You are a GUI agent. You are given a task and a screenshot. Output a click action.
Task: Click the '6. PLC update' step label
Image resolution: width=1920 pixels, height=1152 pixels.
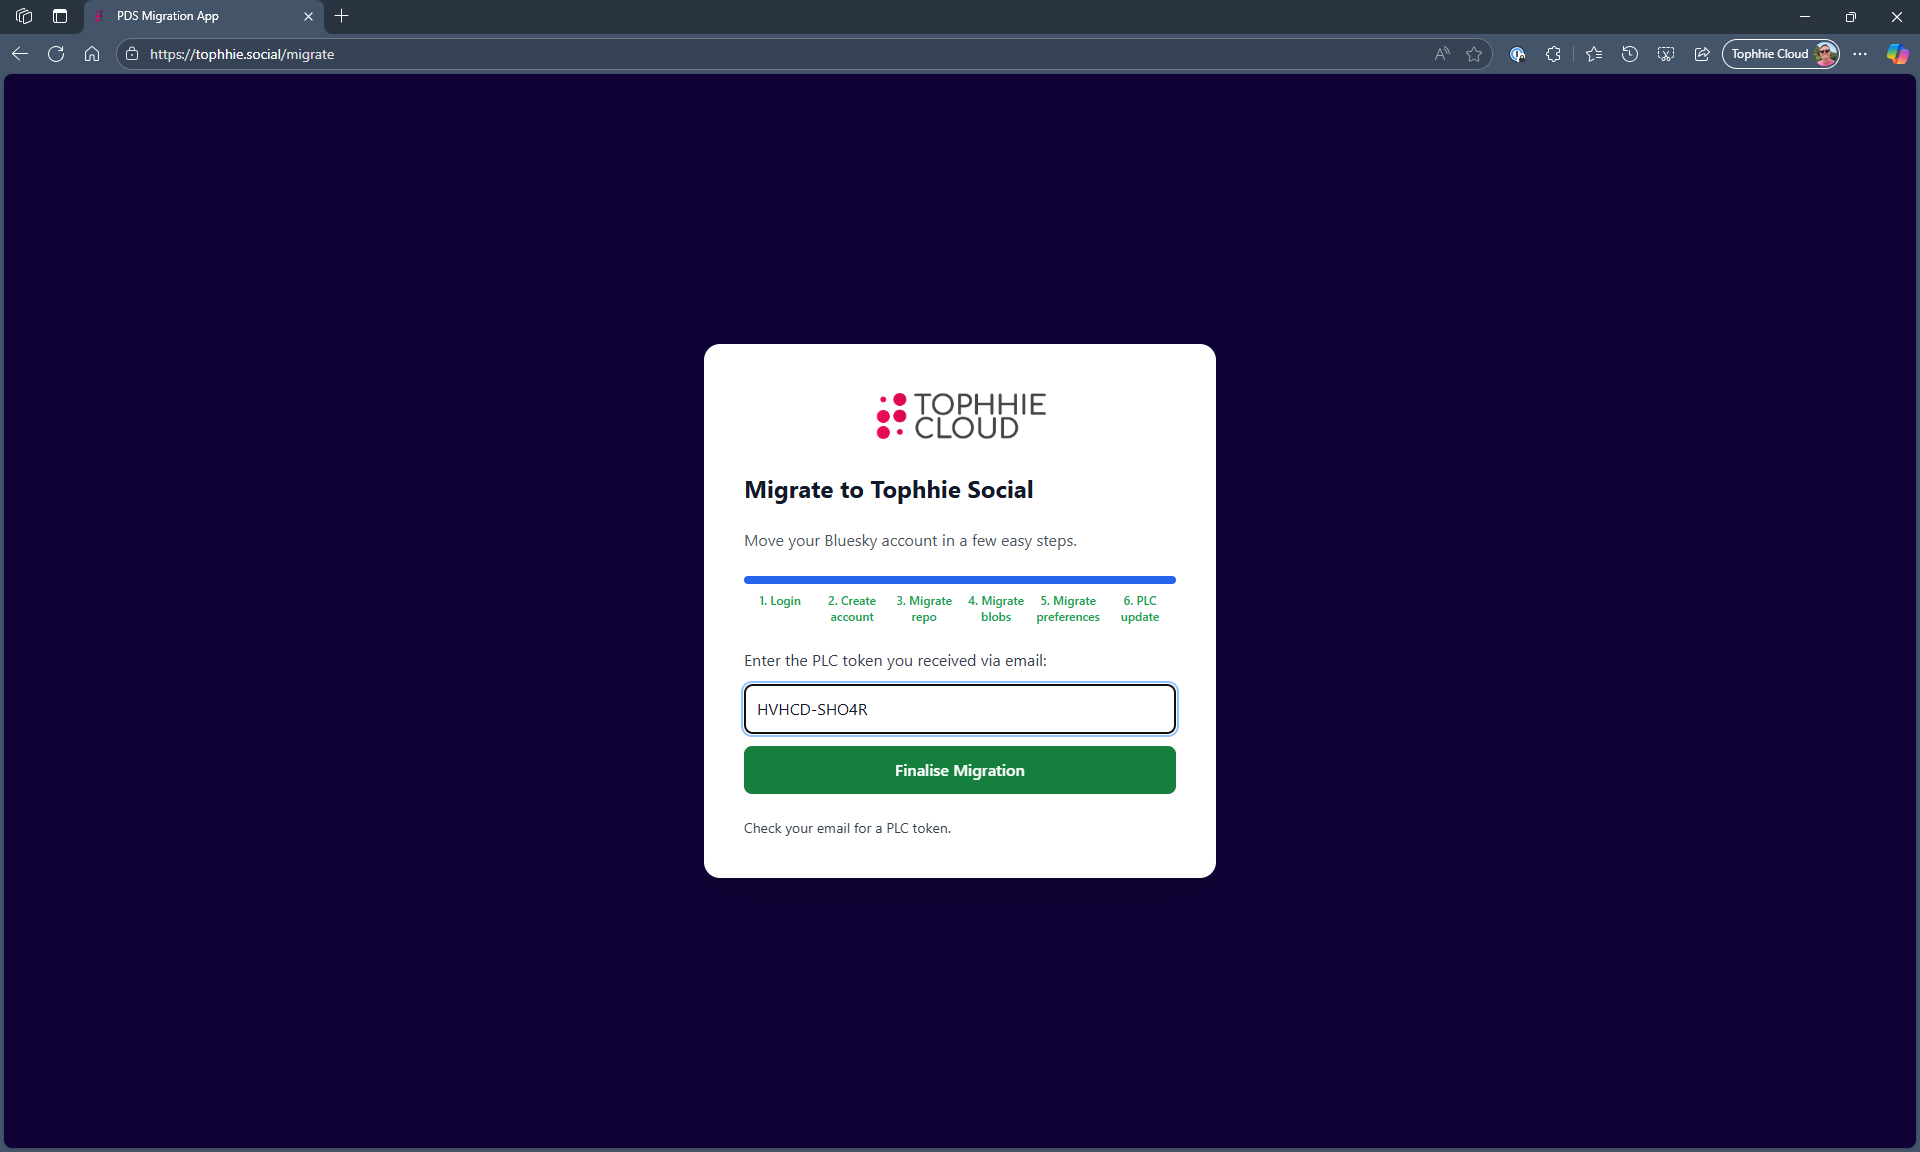(1140, 609)
